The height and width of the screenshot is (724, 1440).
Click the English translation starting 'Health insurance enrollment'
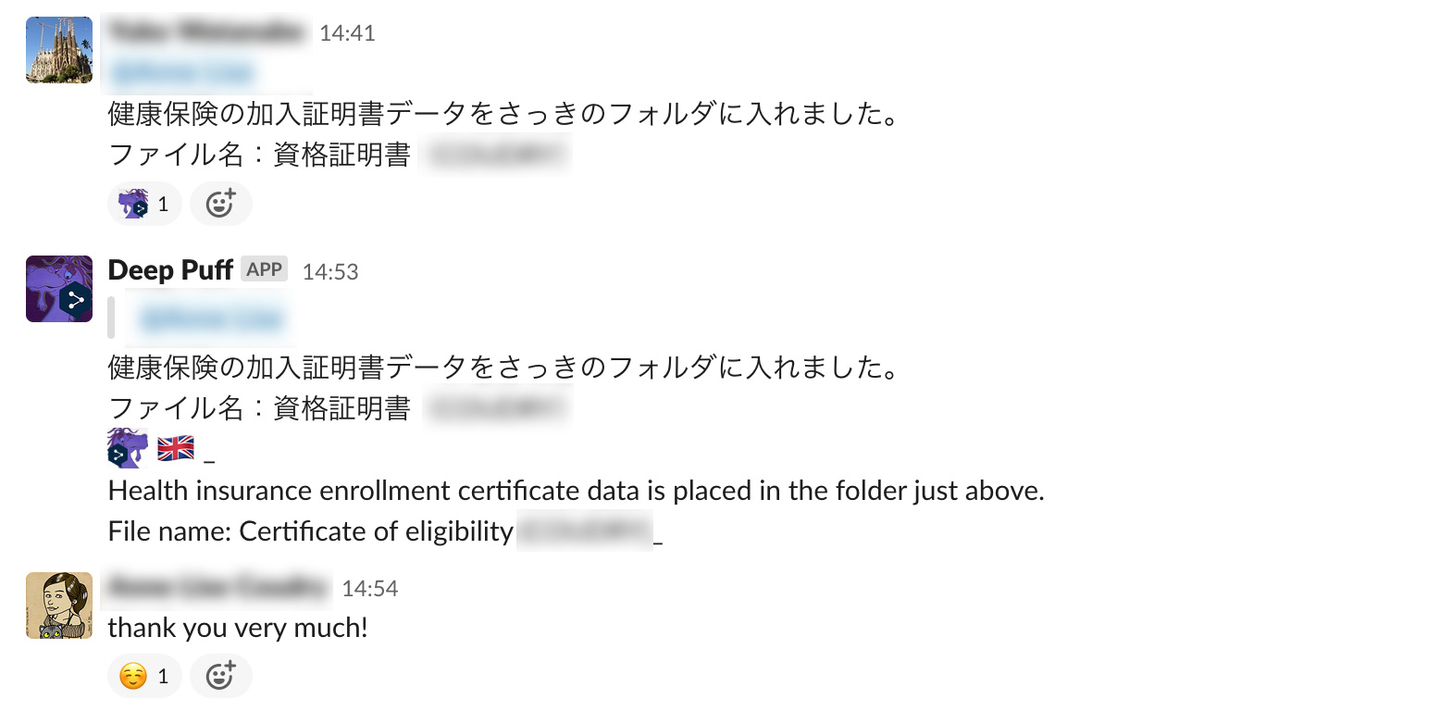(x=576, y=491)
